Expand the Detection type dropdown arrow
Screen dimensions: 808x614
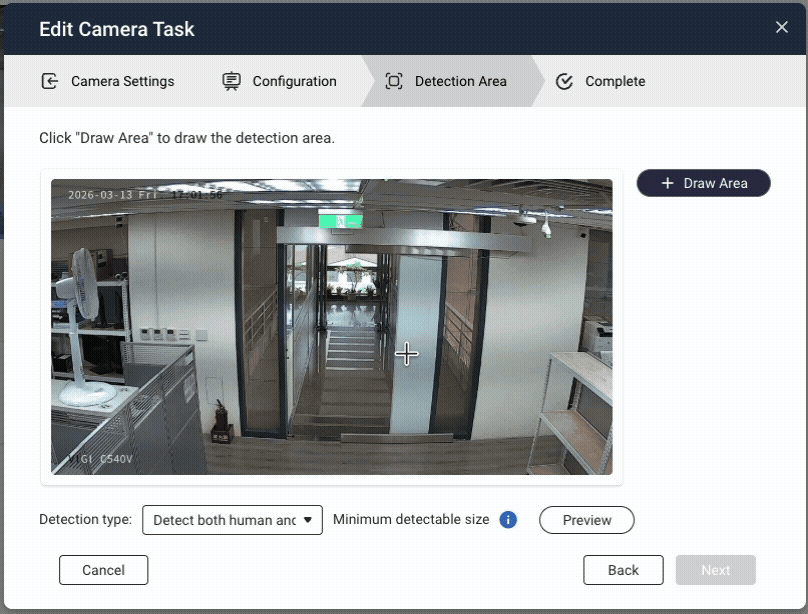pos(308,520)
